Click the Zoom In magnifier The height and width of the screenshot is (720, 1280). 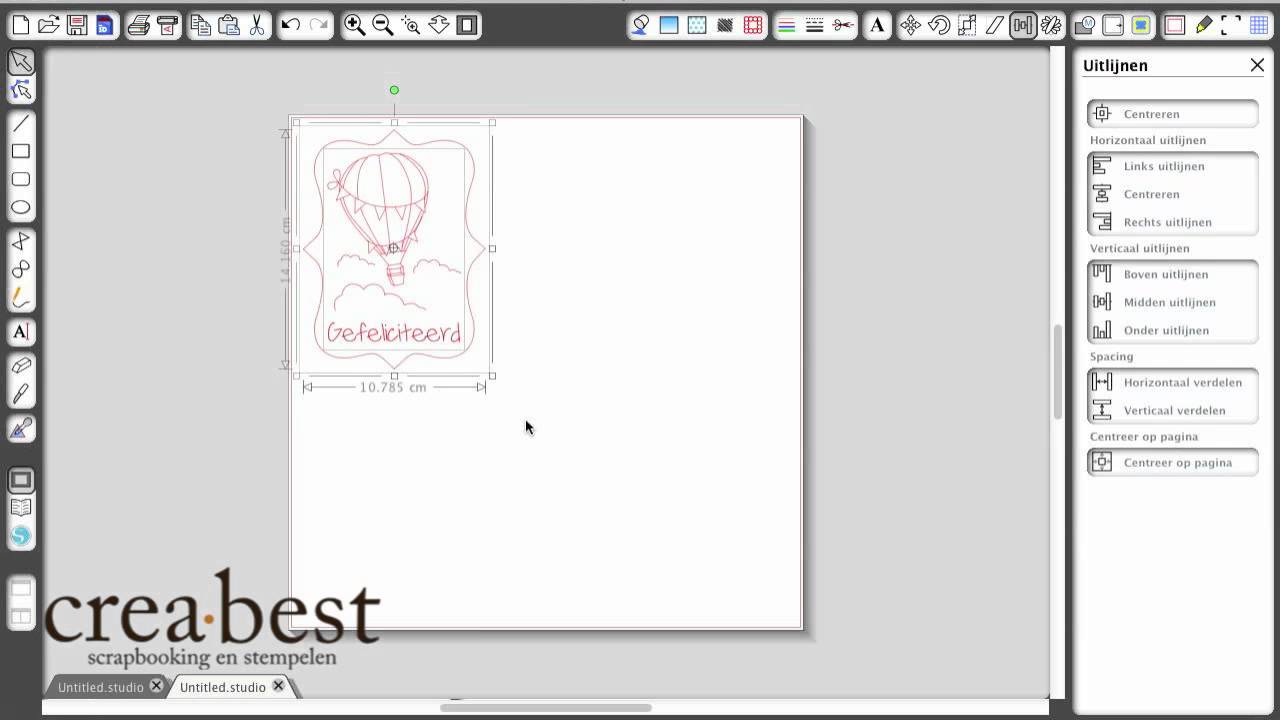coord(355,25)
